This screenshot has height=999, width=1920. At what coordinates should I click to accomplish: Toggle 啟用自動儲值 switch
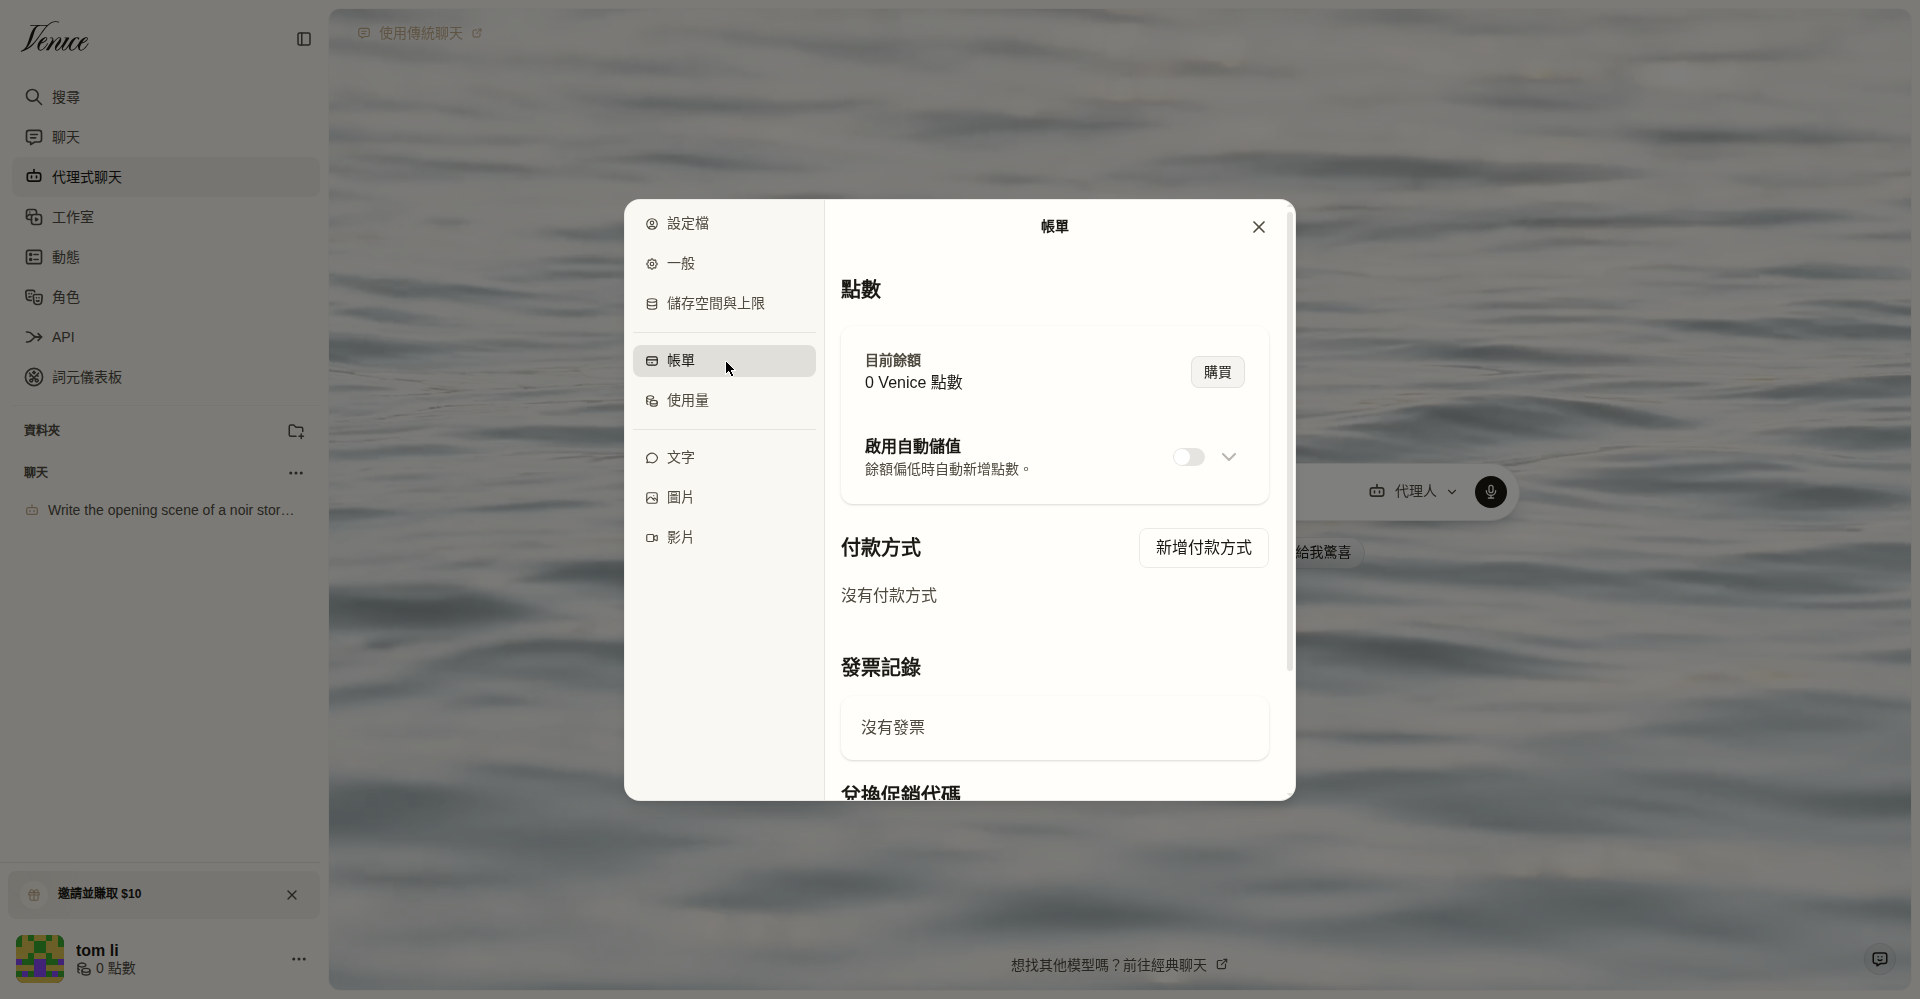[1189, 457]
